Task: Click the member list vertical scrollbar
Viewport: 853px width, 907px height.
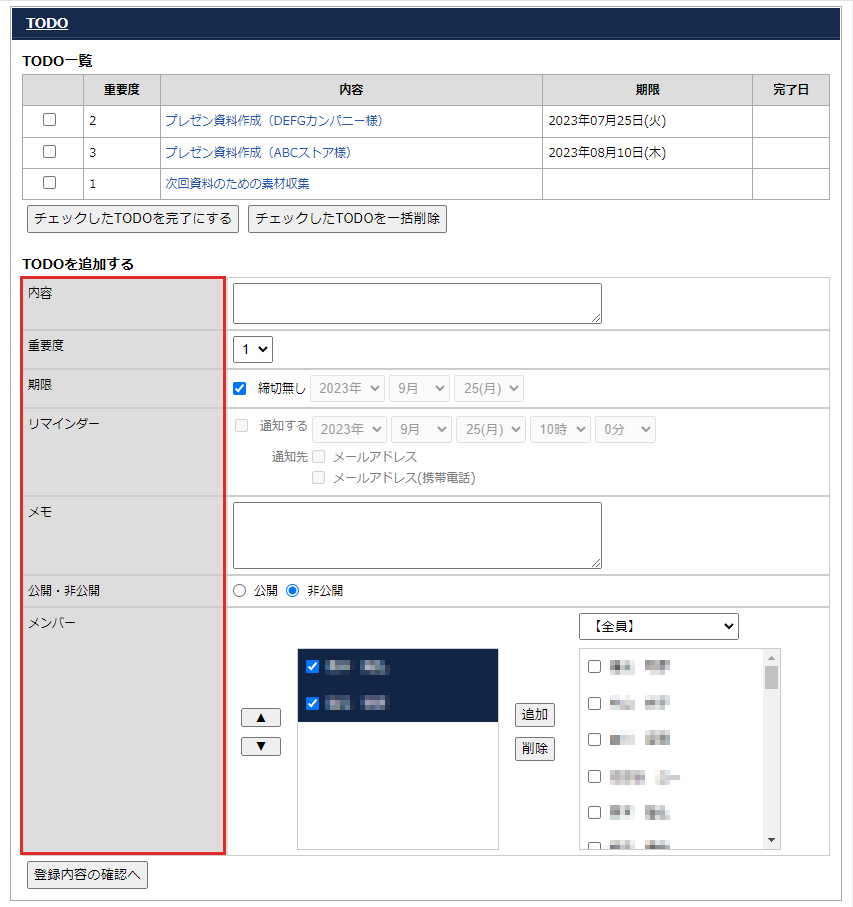Action: (771, 748)
